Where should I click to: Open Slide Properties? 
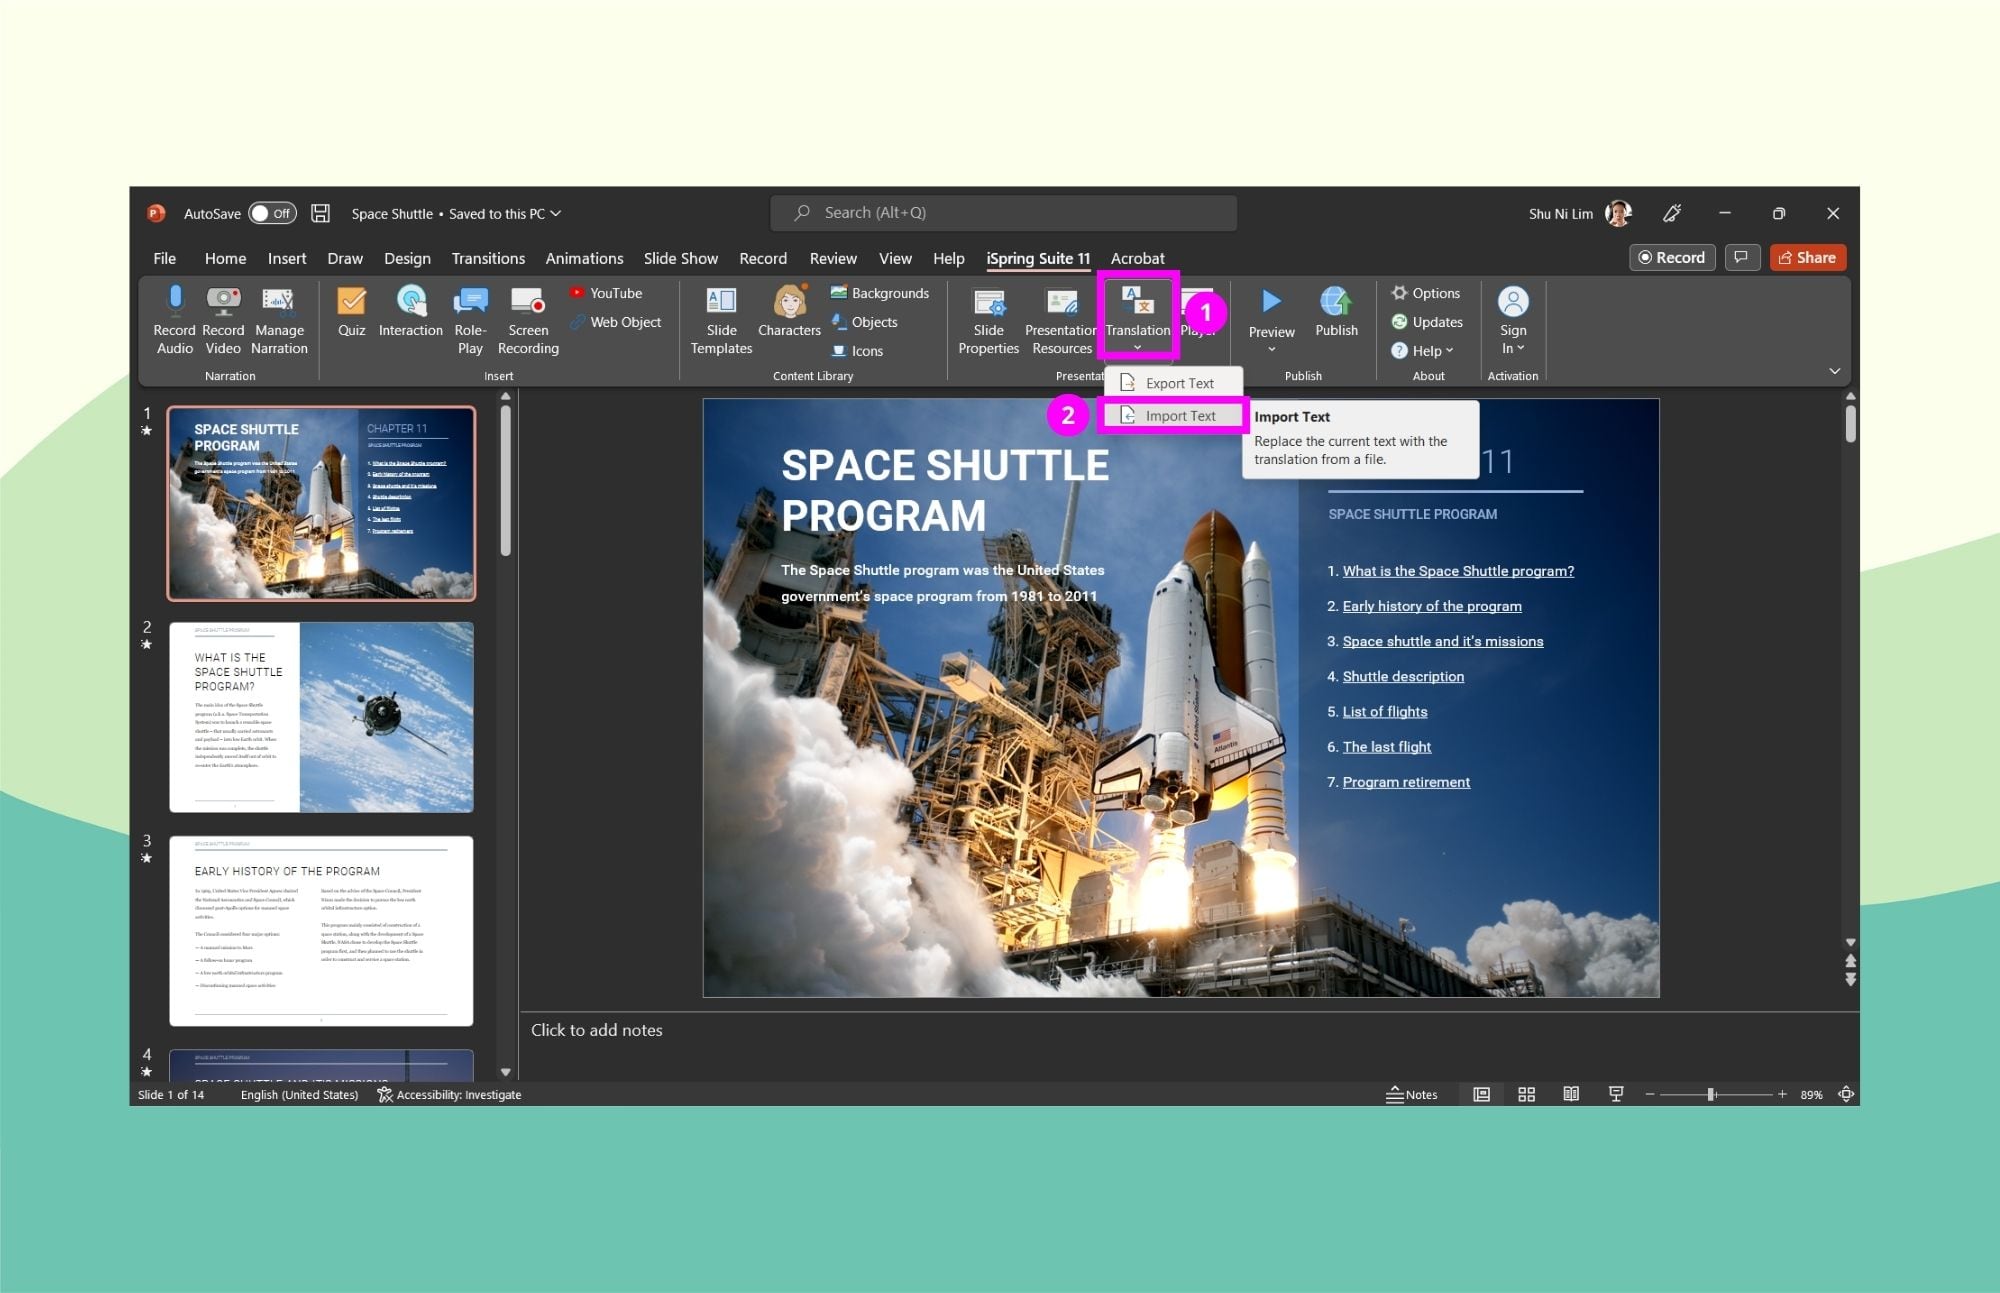click(988, 320)
